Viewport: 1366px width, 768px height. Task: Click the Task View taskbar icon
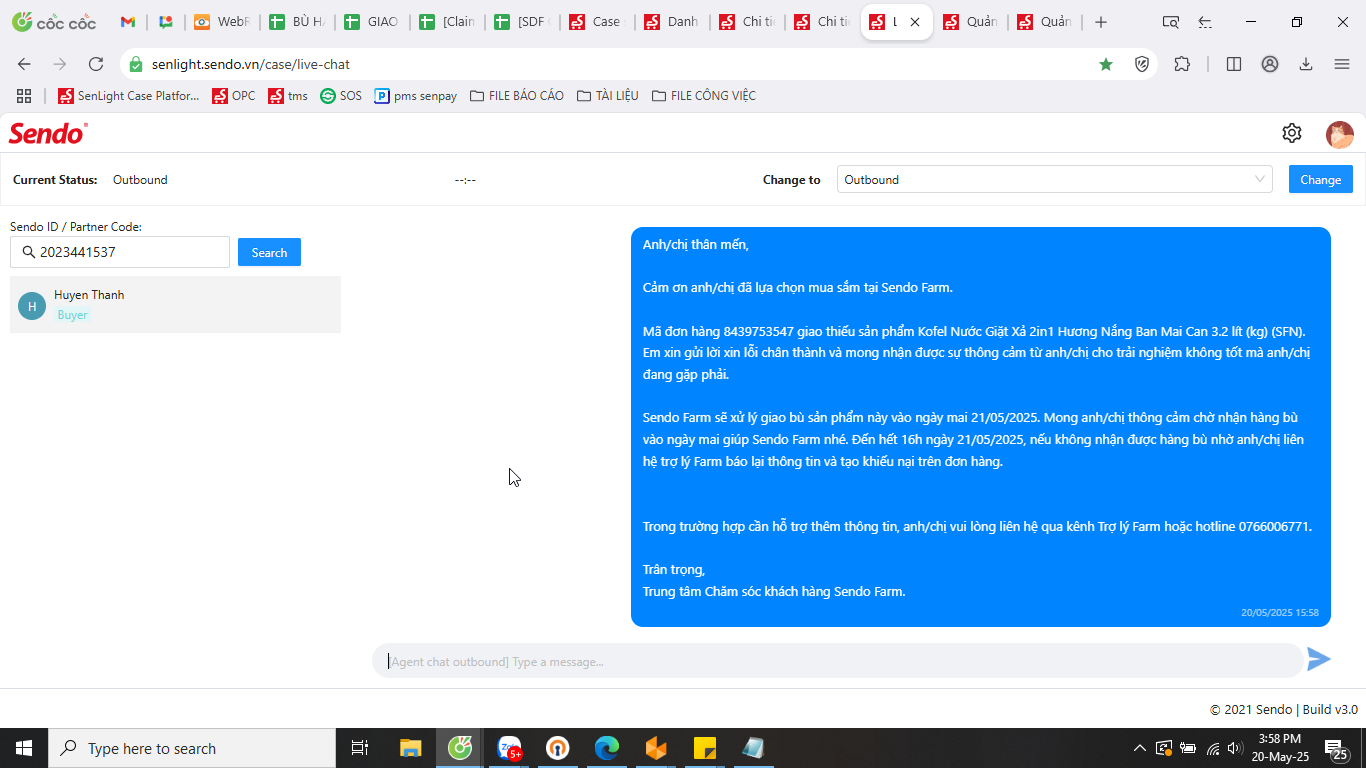(x=360, y=748)
